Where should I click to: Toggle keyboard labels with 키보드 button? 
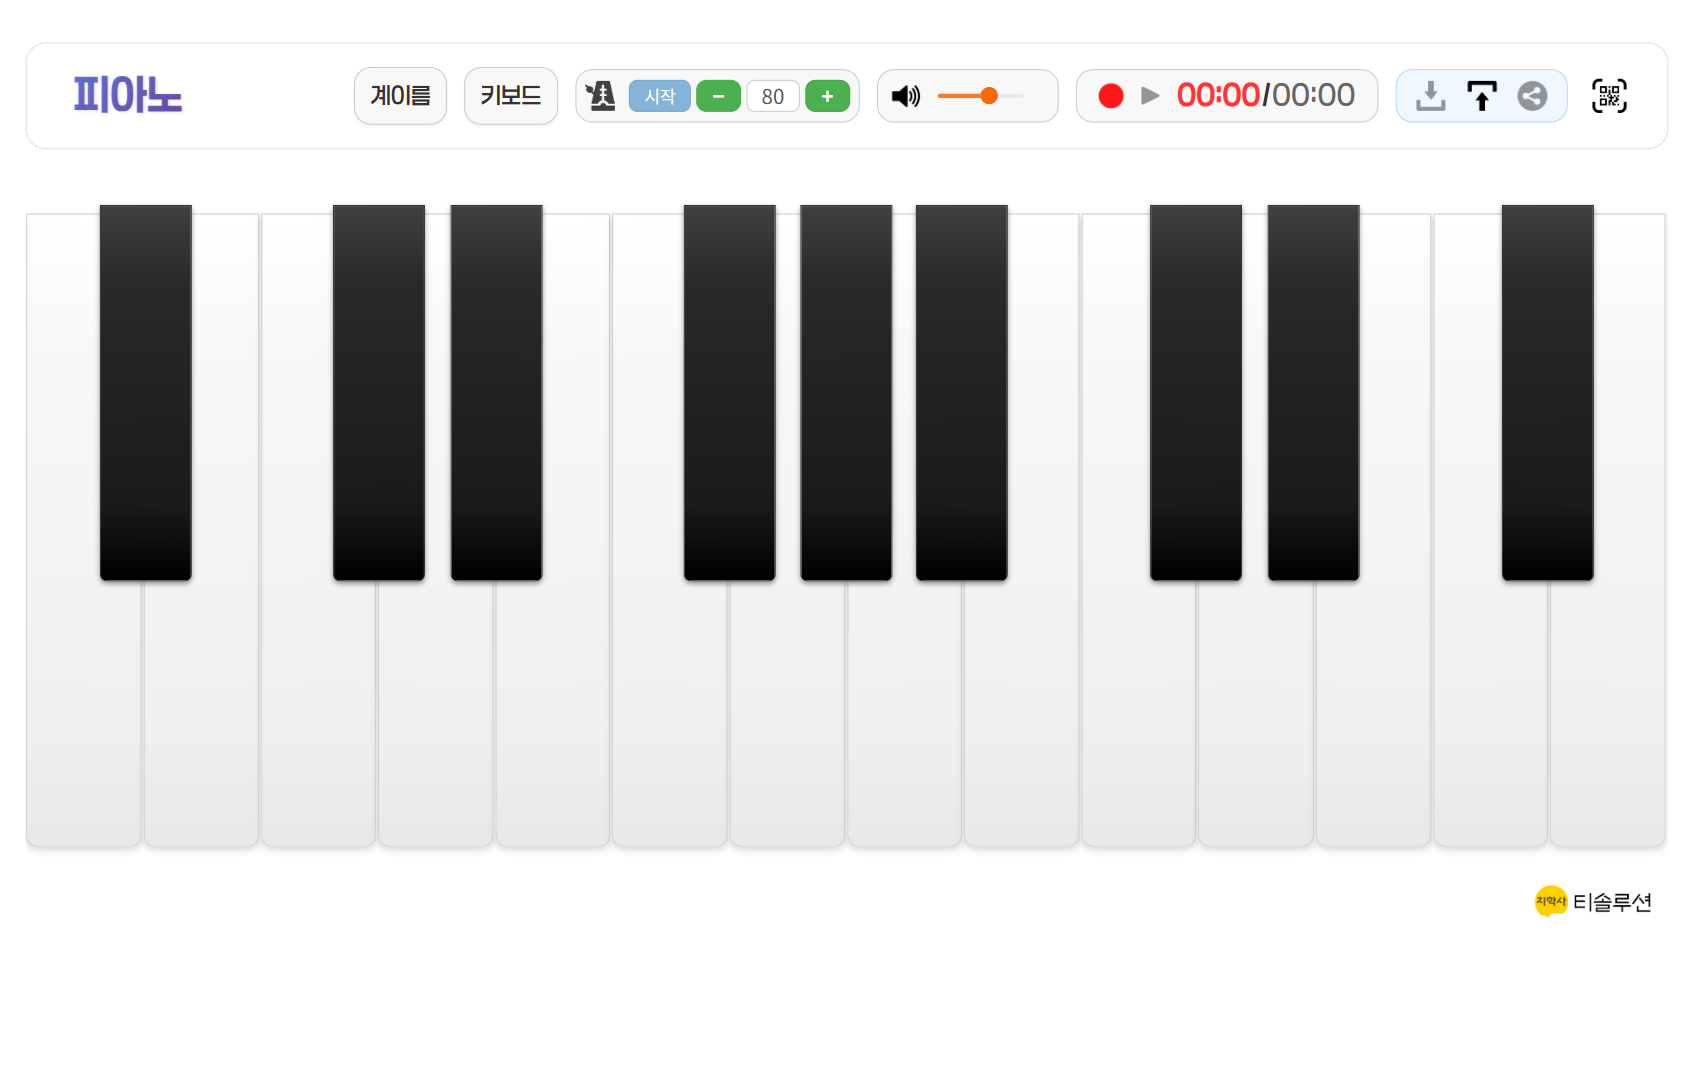click(511, 96)
